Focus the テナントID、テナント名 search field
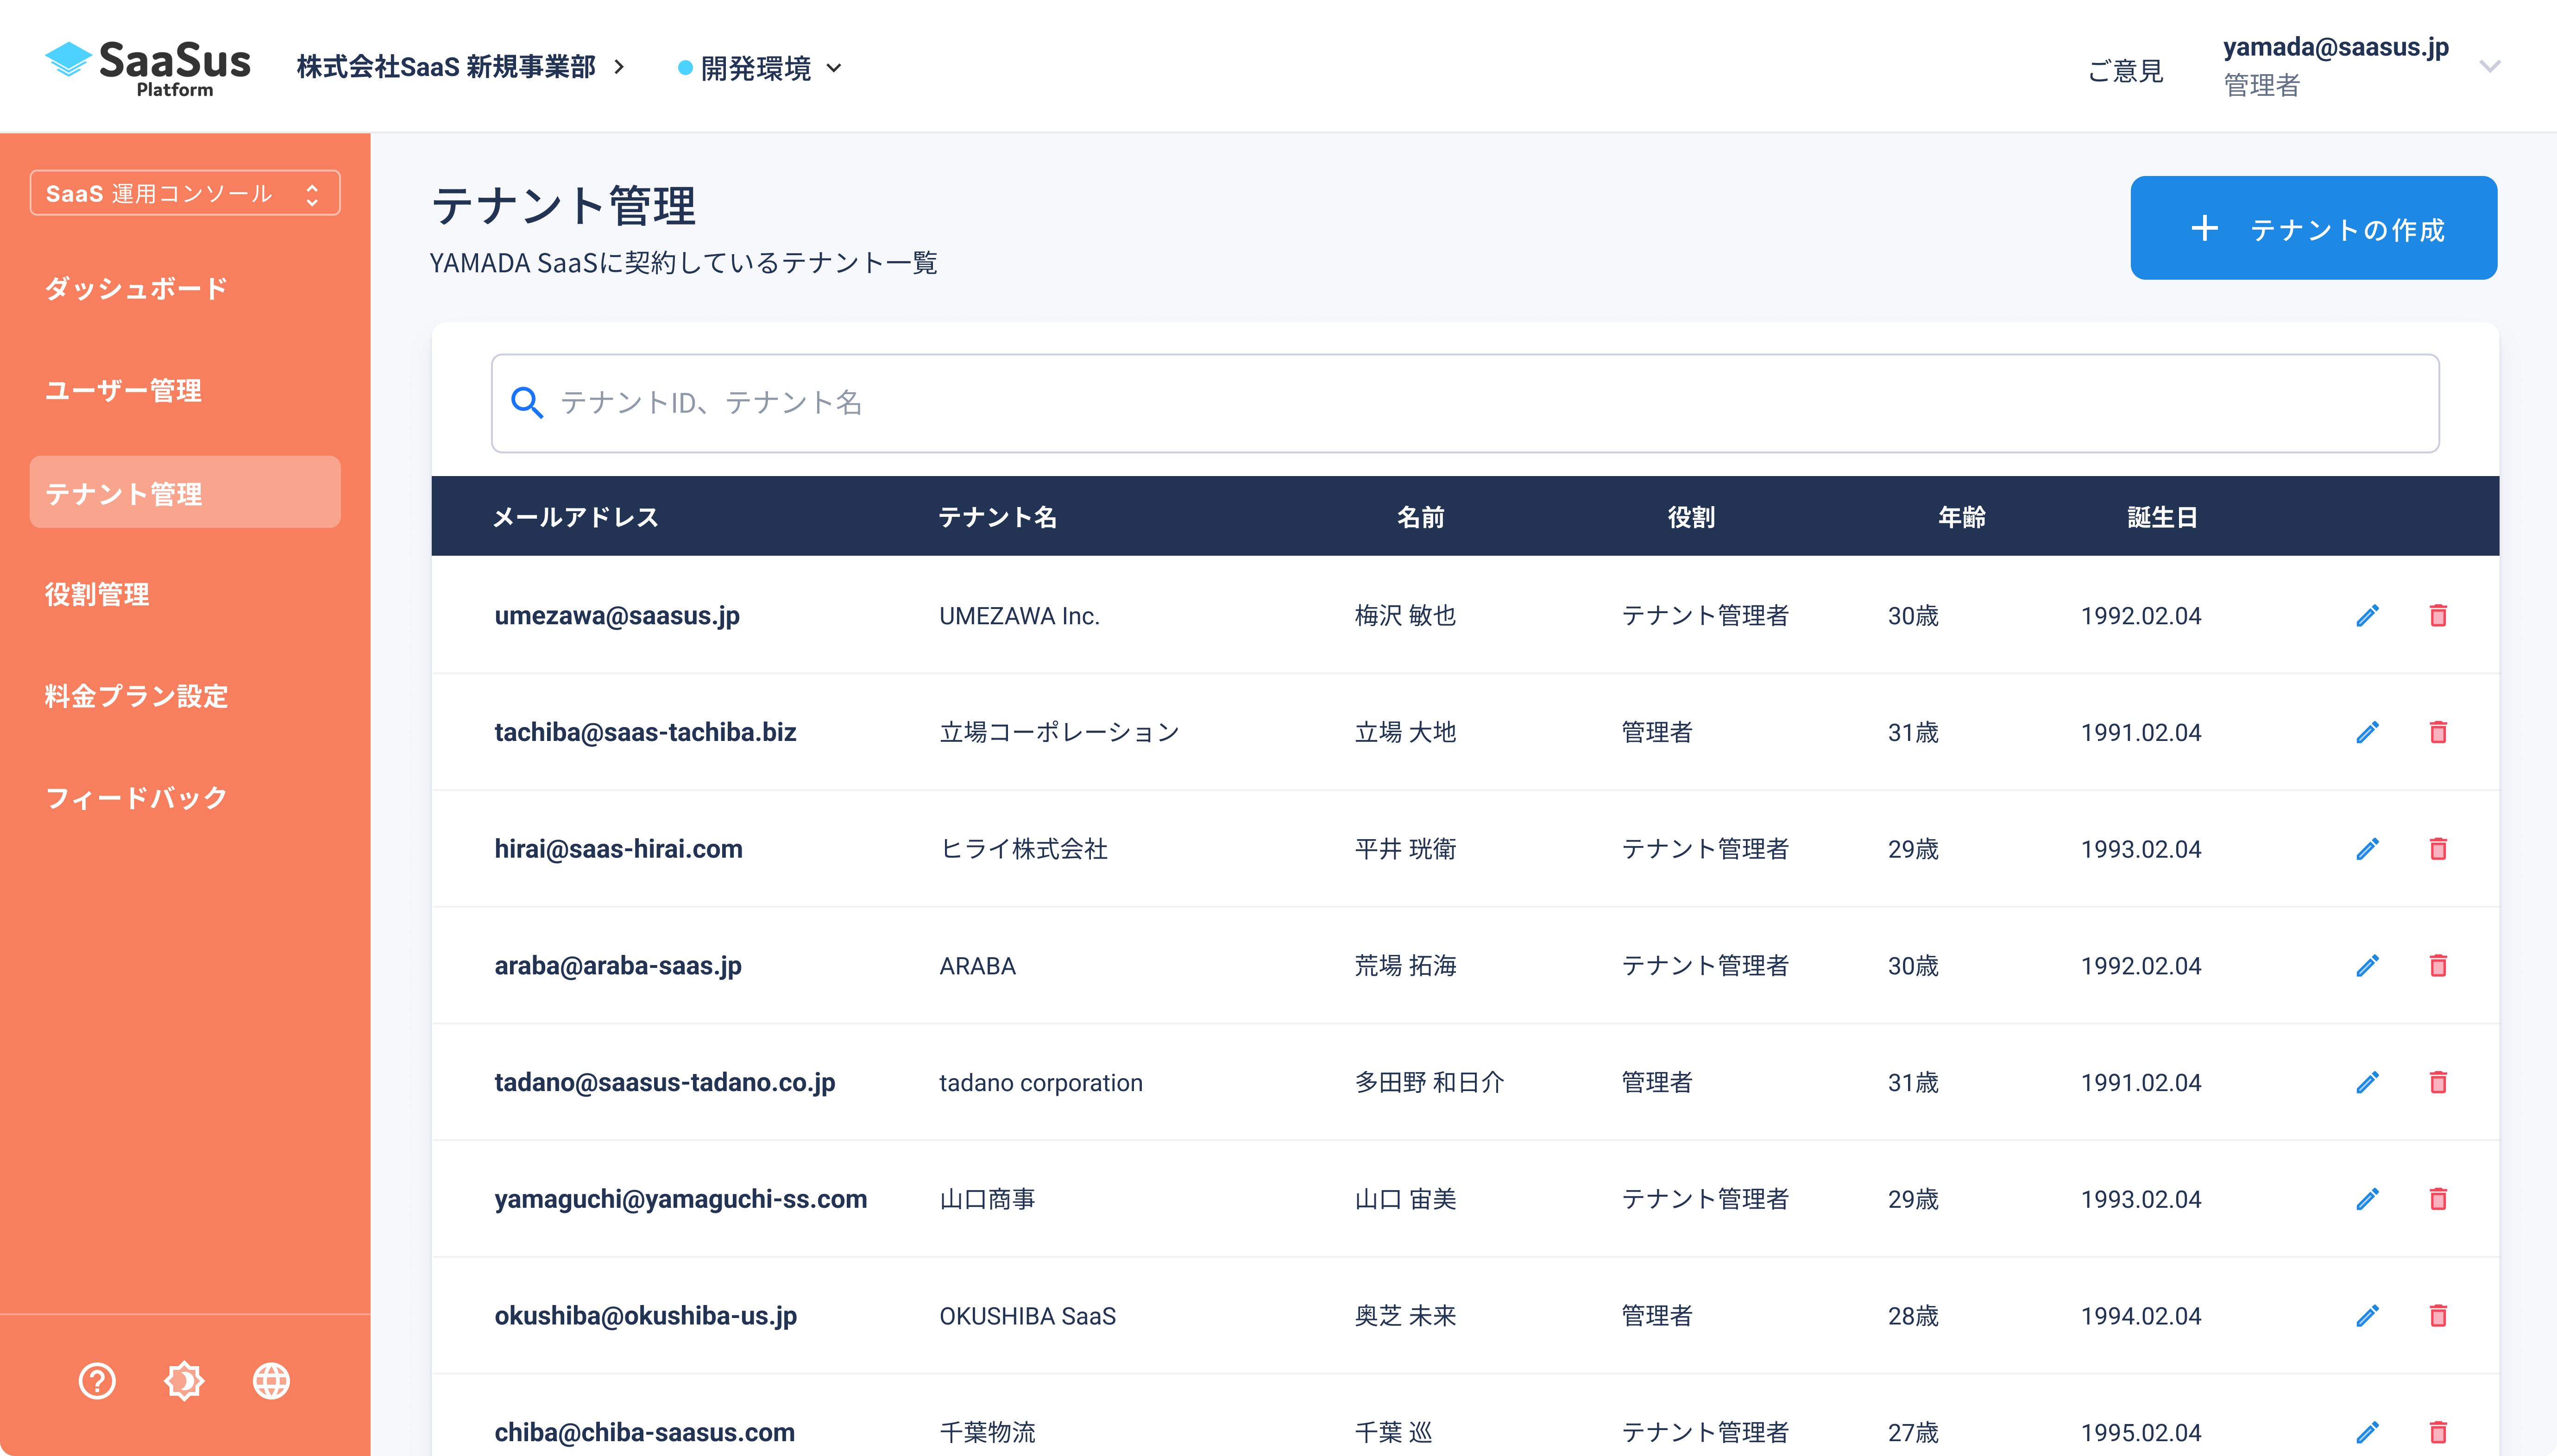The width and height of the screenshot is (2557, 1456). coord(1465,403)
